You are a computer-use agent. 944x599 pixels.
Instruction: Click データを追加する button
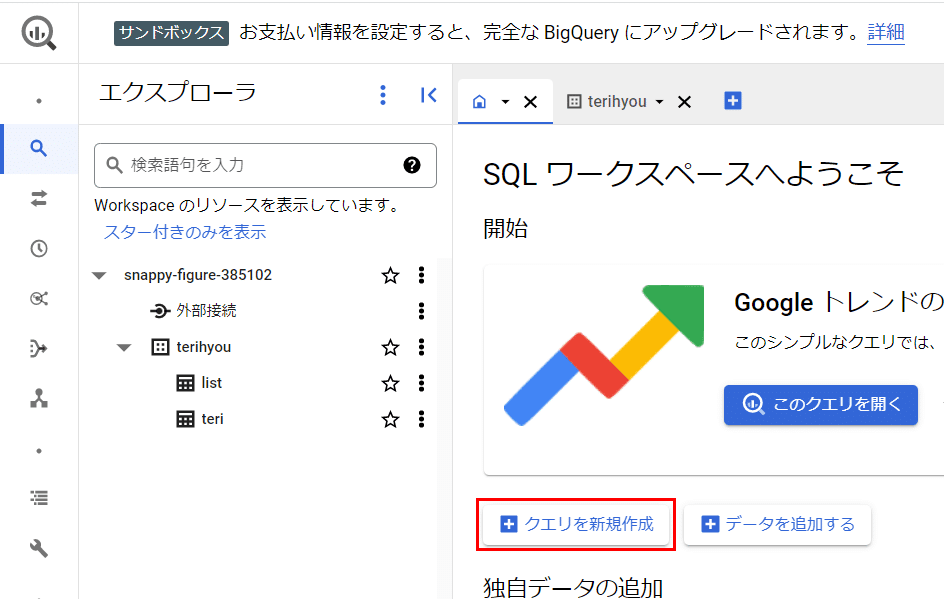[x=777, y=524]
